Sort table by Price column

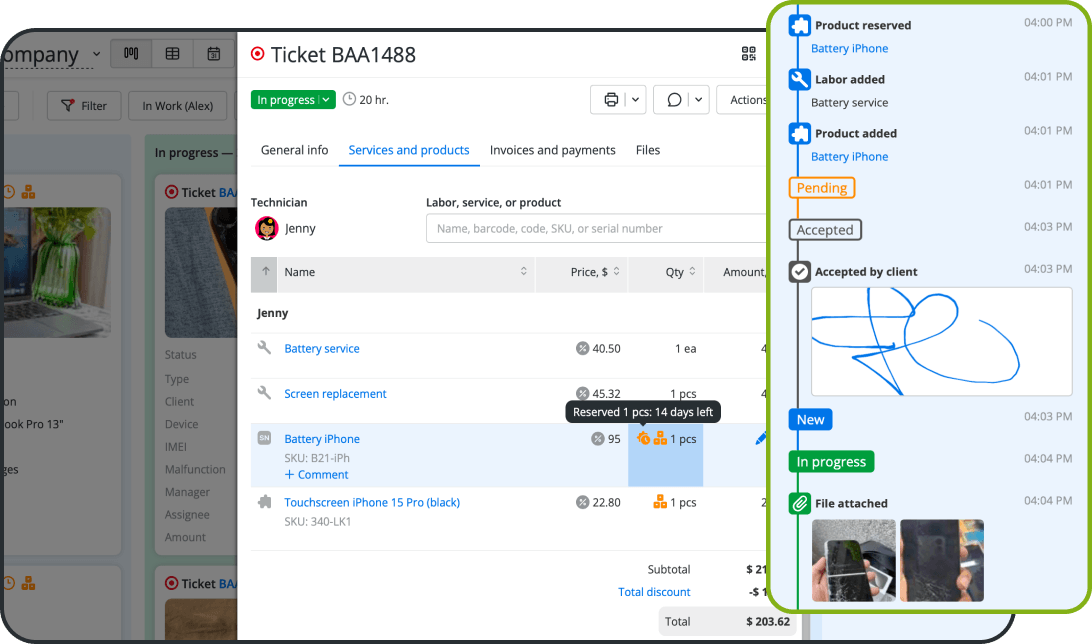coord(582,272)
